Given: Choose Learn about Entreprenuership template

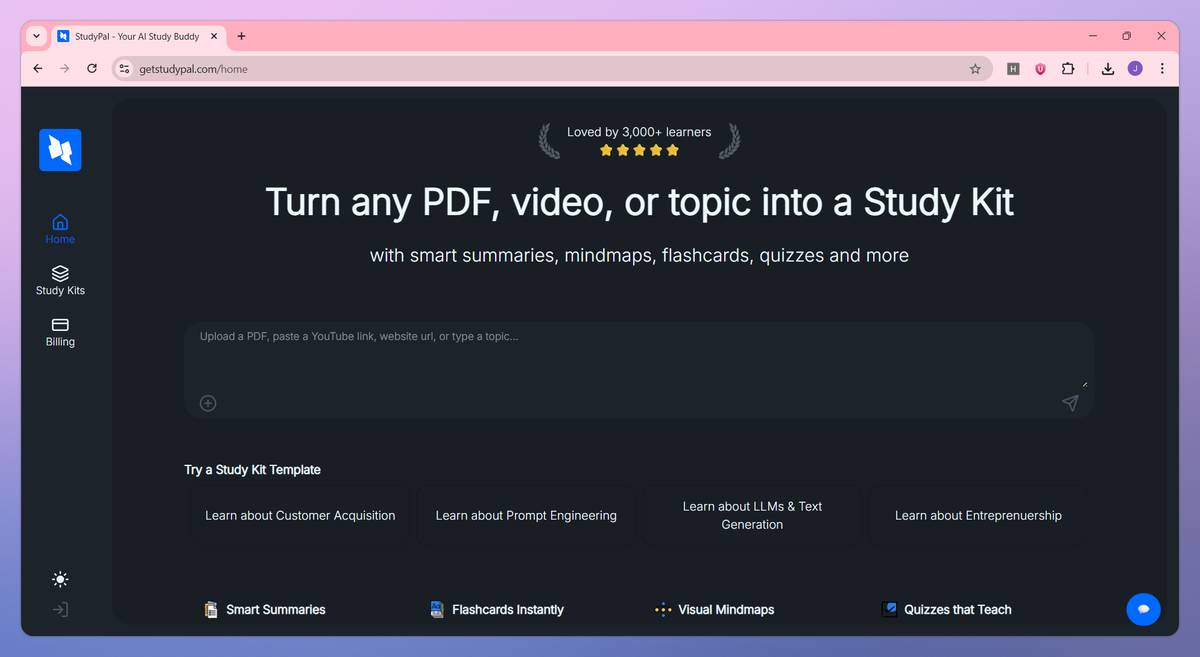Looking at the screenshot, I should [x=978, y=516].
